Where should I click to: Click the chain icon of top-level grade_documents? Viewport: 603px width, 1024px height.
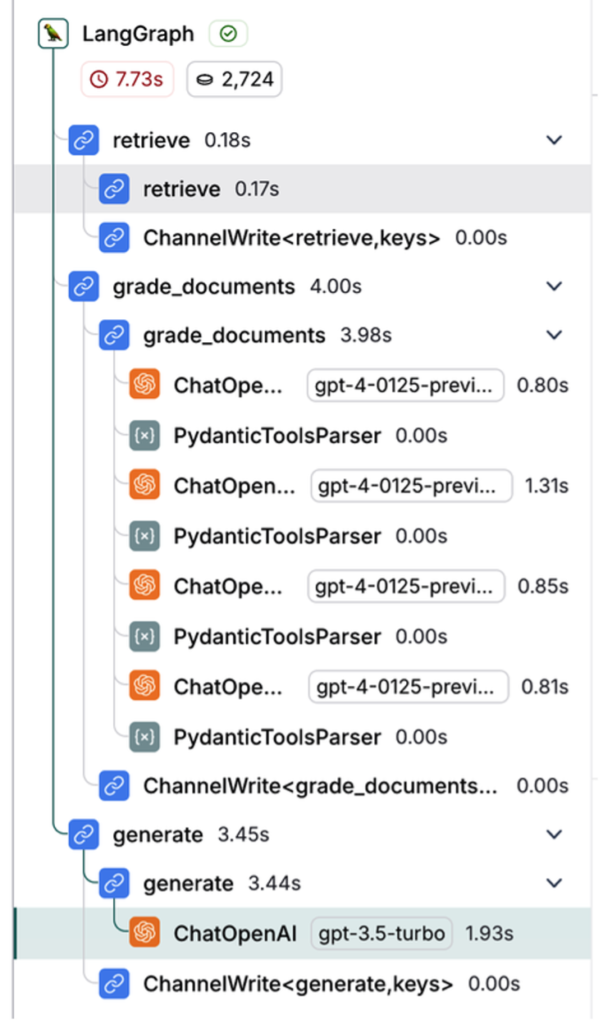coord(85,286)
